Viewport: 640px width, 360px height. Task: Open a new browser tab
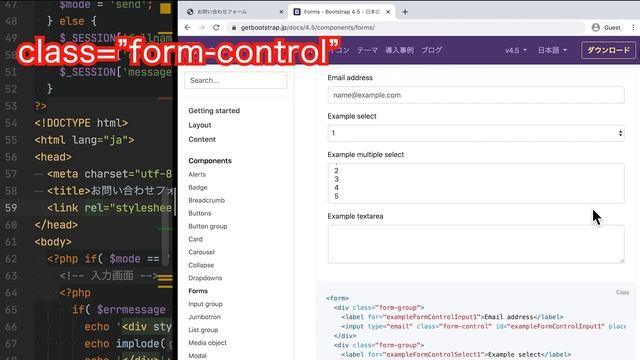click(405, 12)
